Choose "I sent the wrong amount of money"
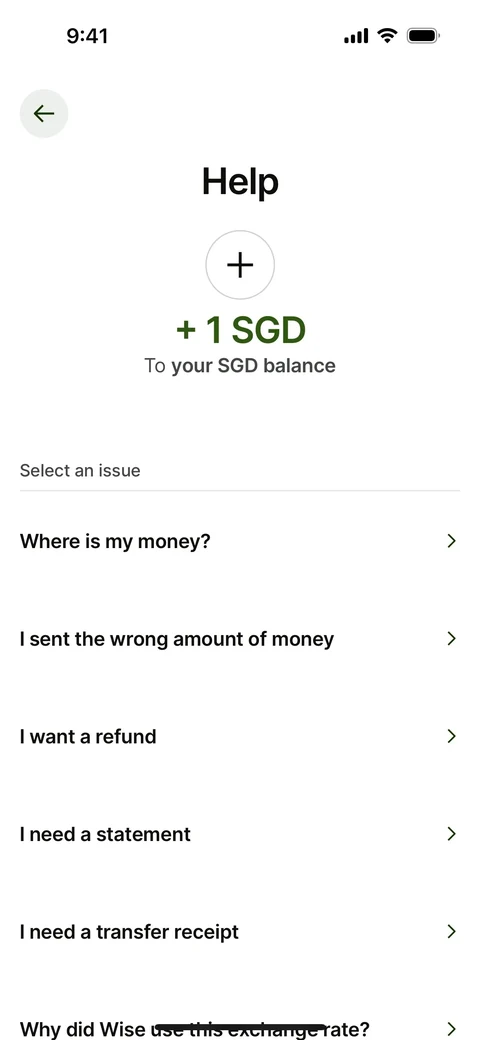480x1040 pixels. [x=240, y=639]
